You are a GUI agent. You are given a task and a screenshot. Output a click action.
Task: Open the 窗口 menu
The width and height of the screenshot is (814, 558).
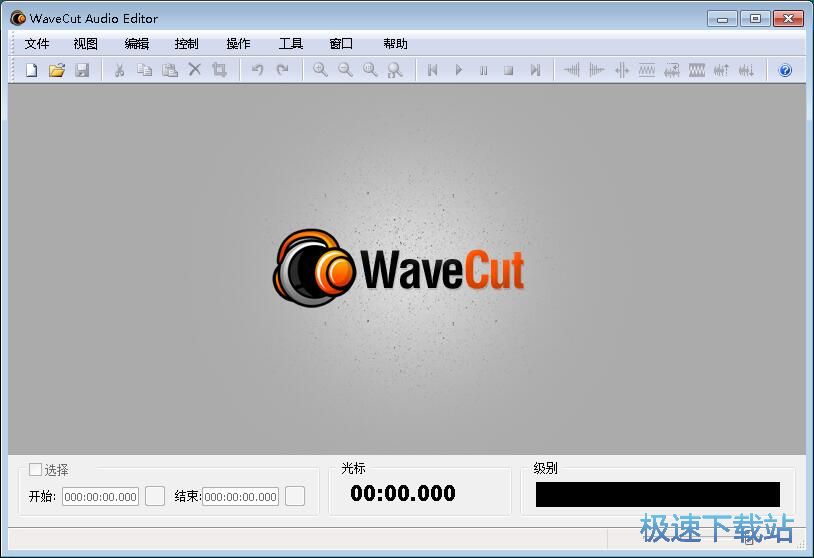tap(341, 44)
